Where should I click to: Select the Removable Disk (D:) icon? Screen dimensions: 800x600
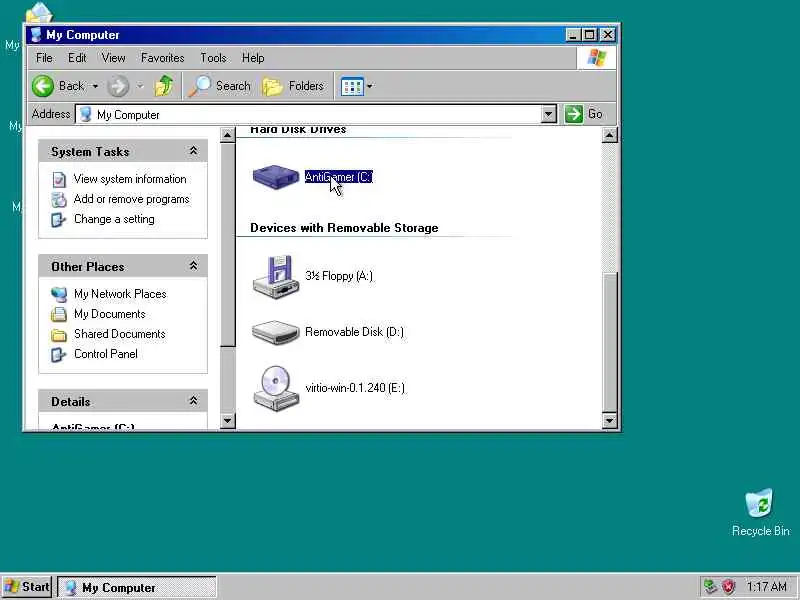(276, 332)
